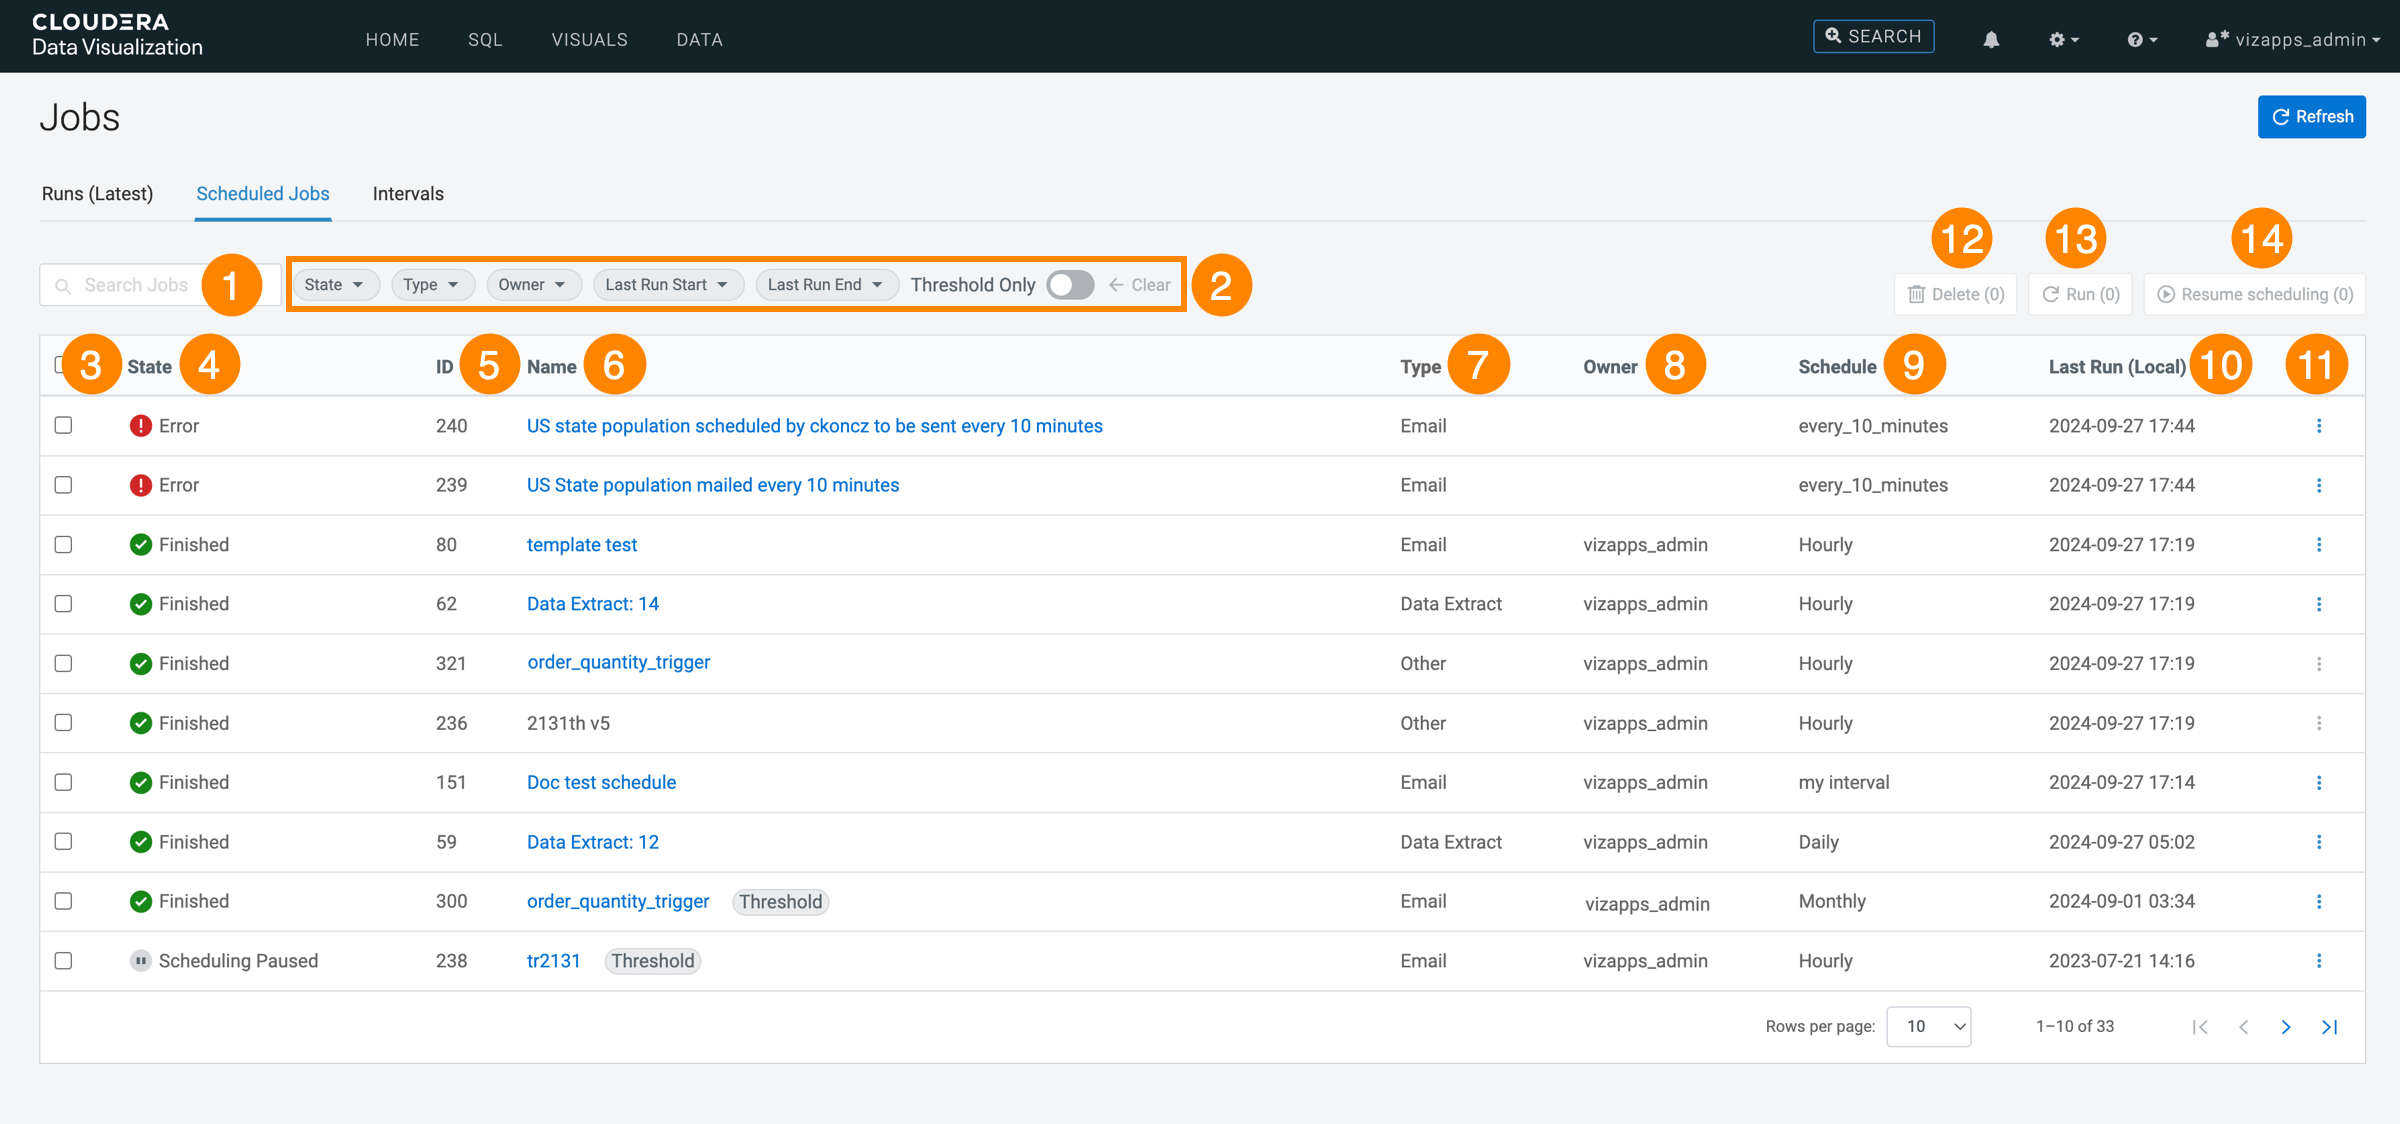
Task: Click the notifications bell icon
Action: (x=1991, y=39)
